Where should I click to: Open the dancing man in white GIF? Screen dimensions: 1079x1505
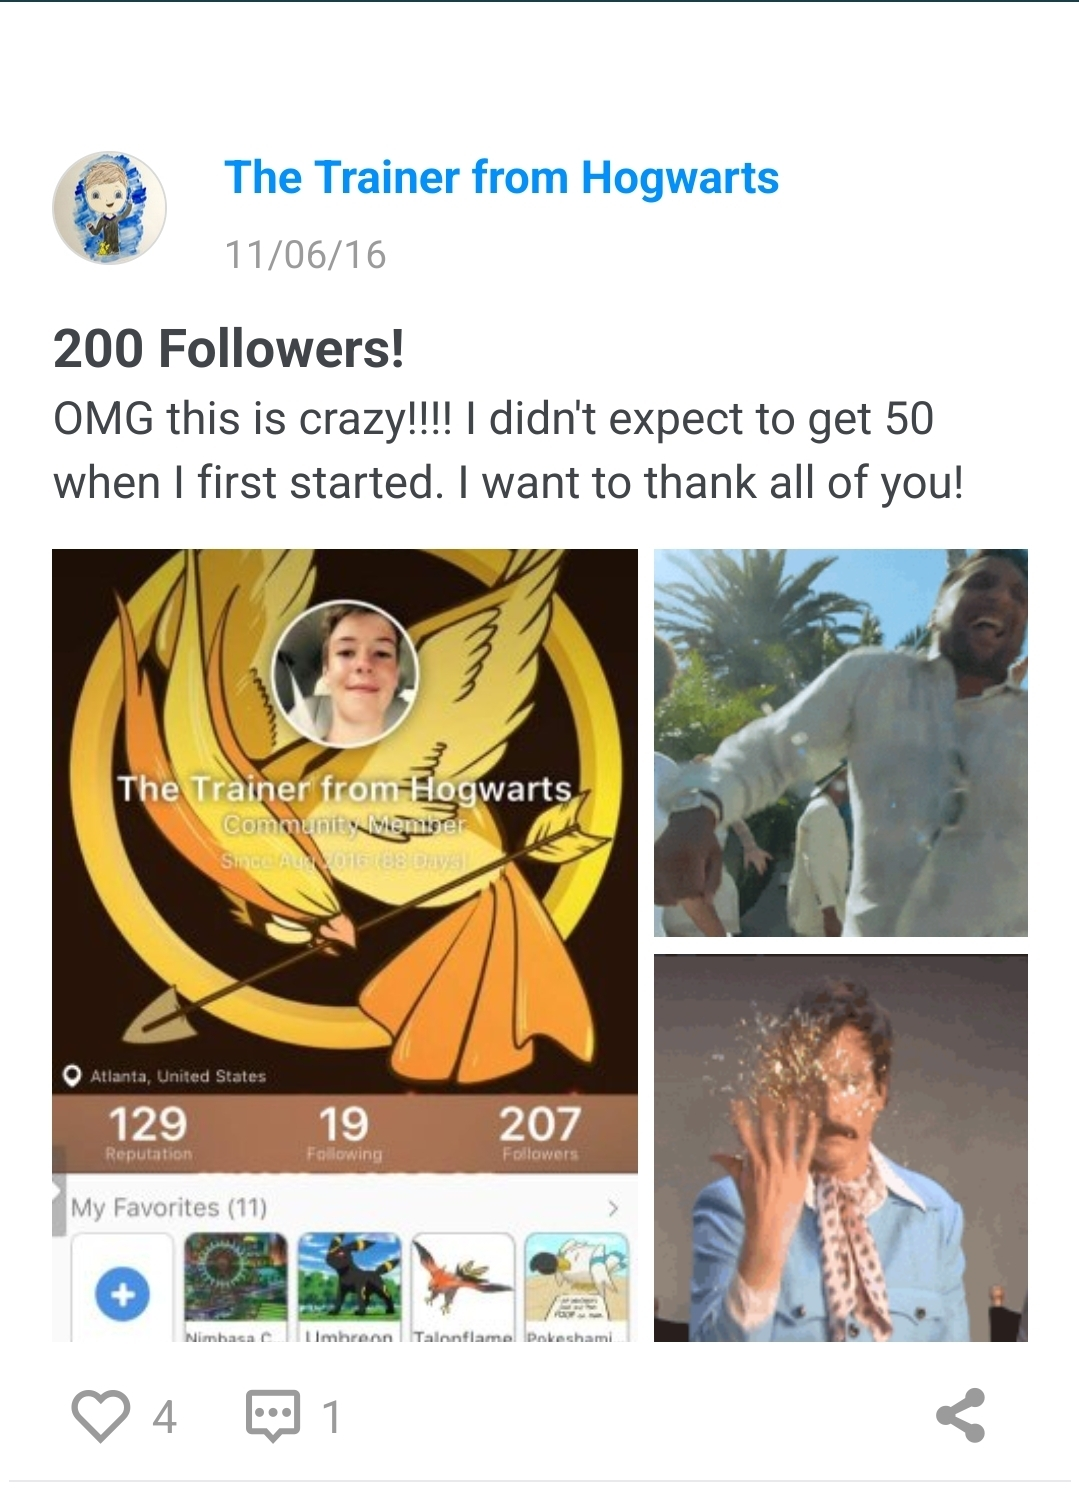coord(841,742)
